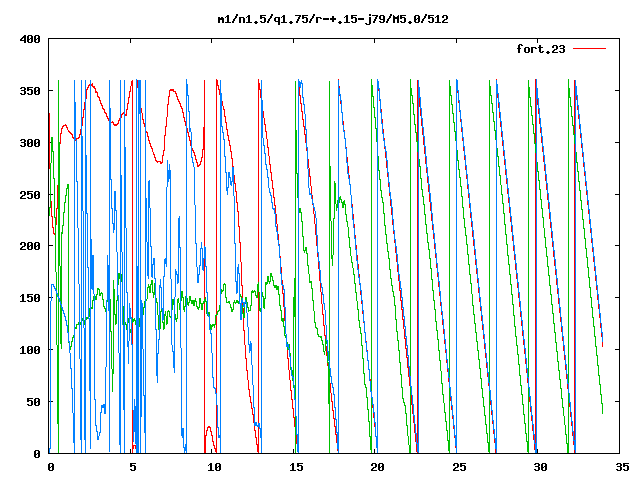Click the red legend line sample
640x480 pixels.
pyautogui.click(x=589, y=49)
